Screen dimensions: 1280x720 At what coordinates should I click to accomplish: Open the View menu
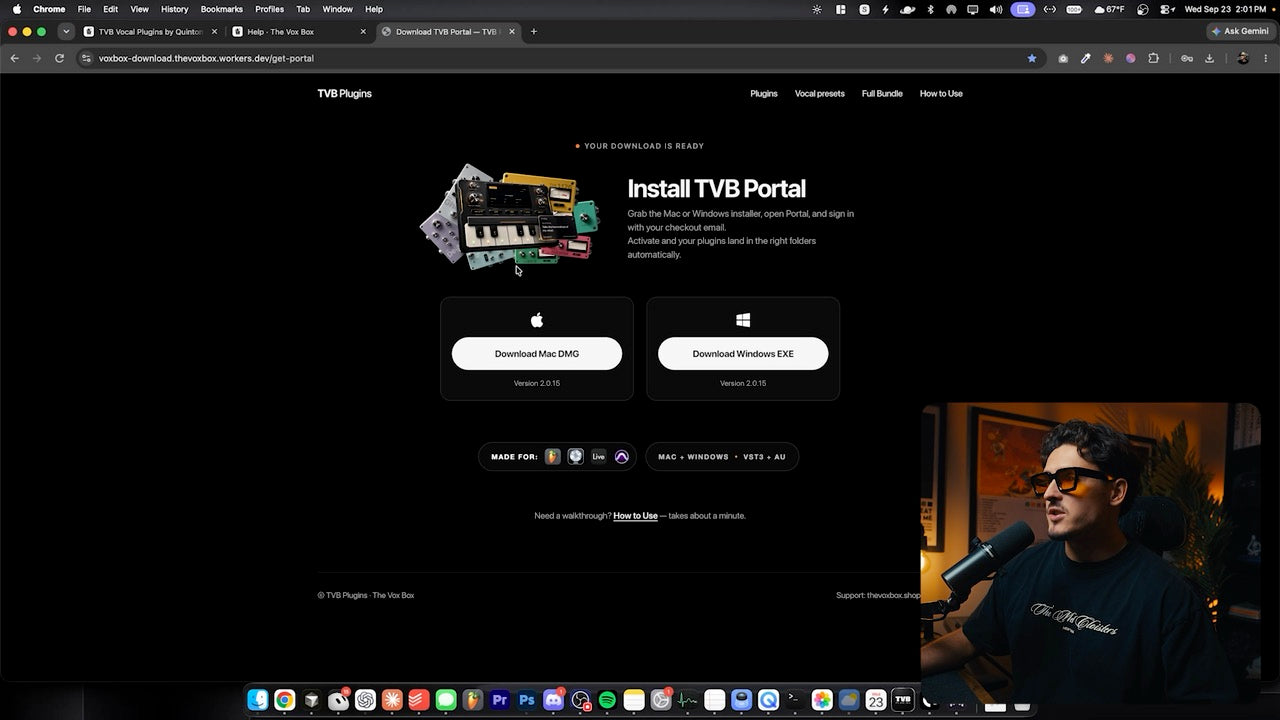pos(140,9)
